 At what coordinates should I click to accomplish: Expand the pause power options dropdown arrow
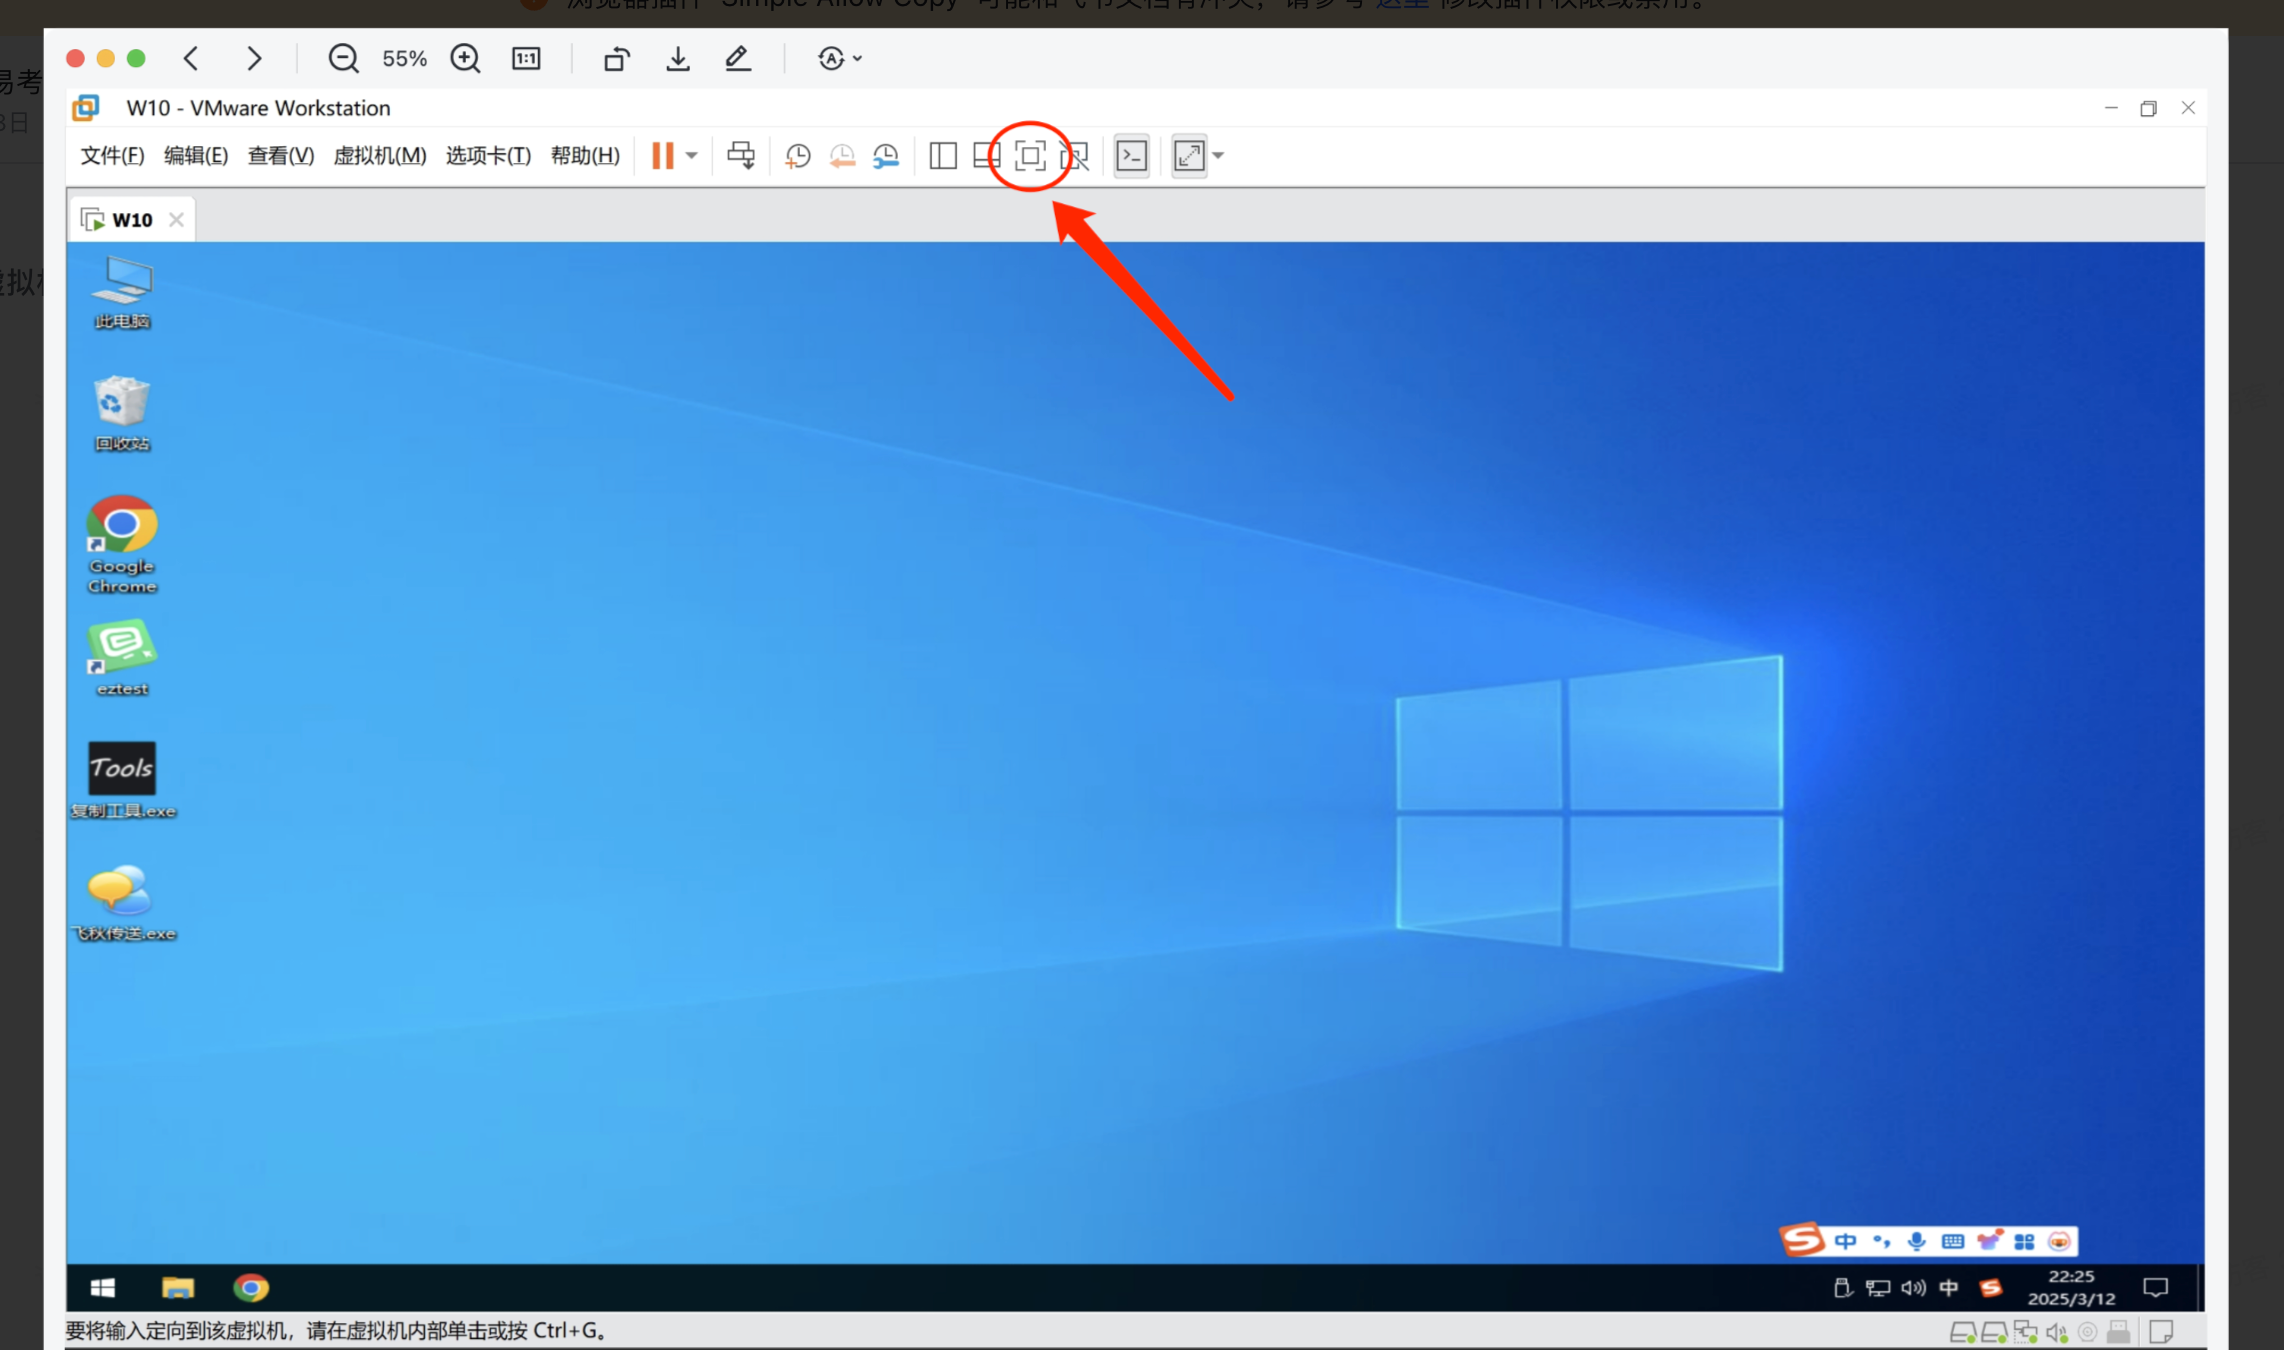[x=692, y=156]
